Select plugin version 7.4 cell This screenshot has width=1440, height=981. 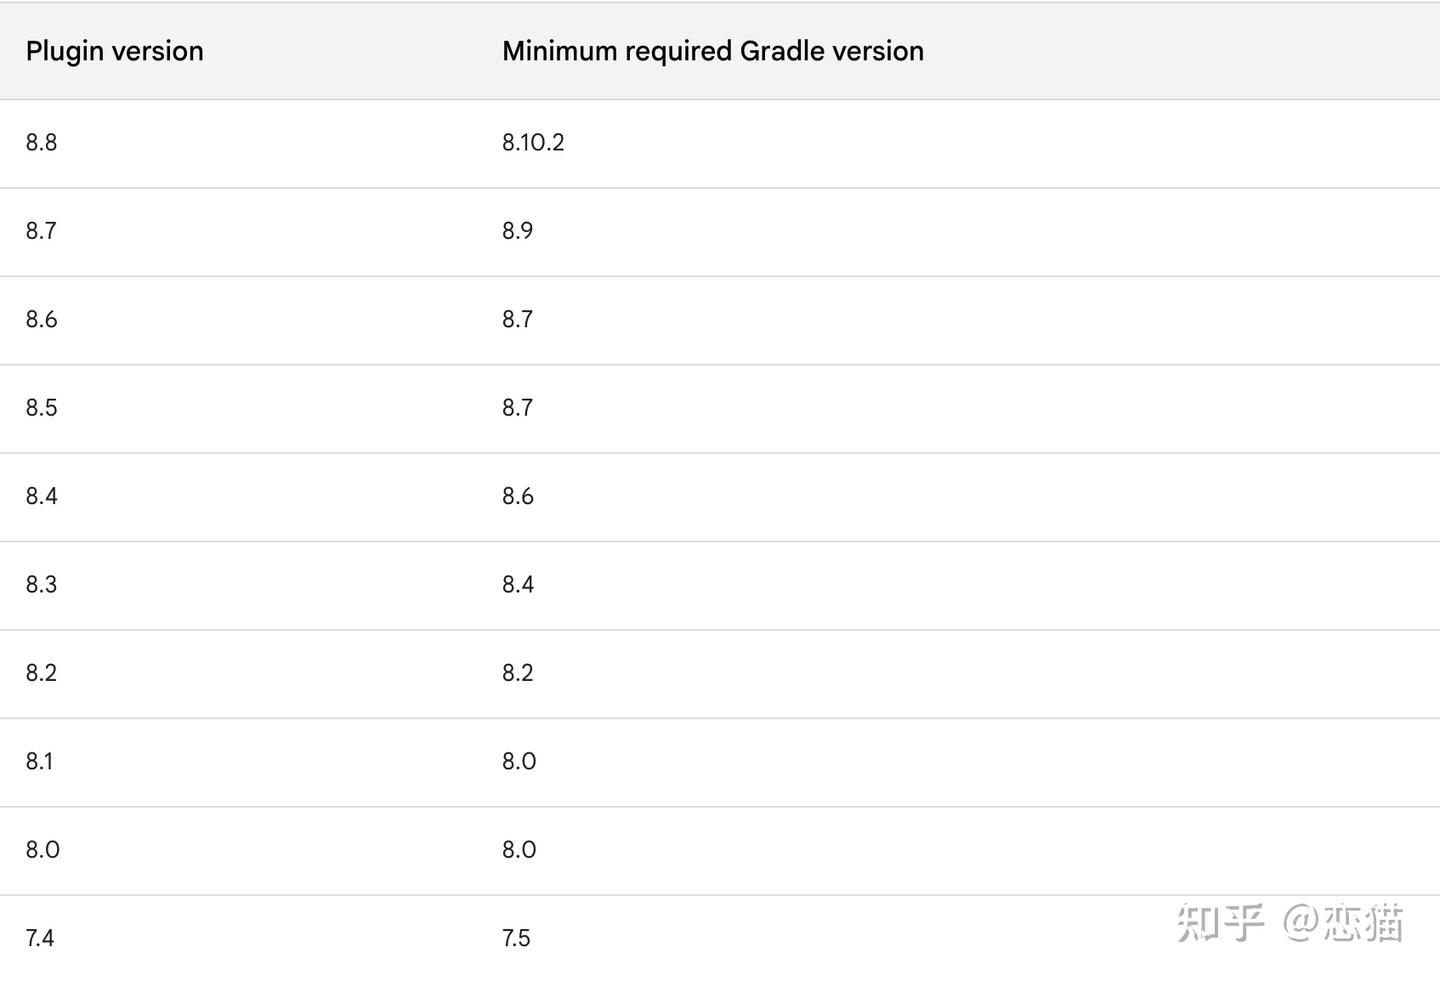40,939
